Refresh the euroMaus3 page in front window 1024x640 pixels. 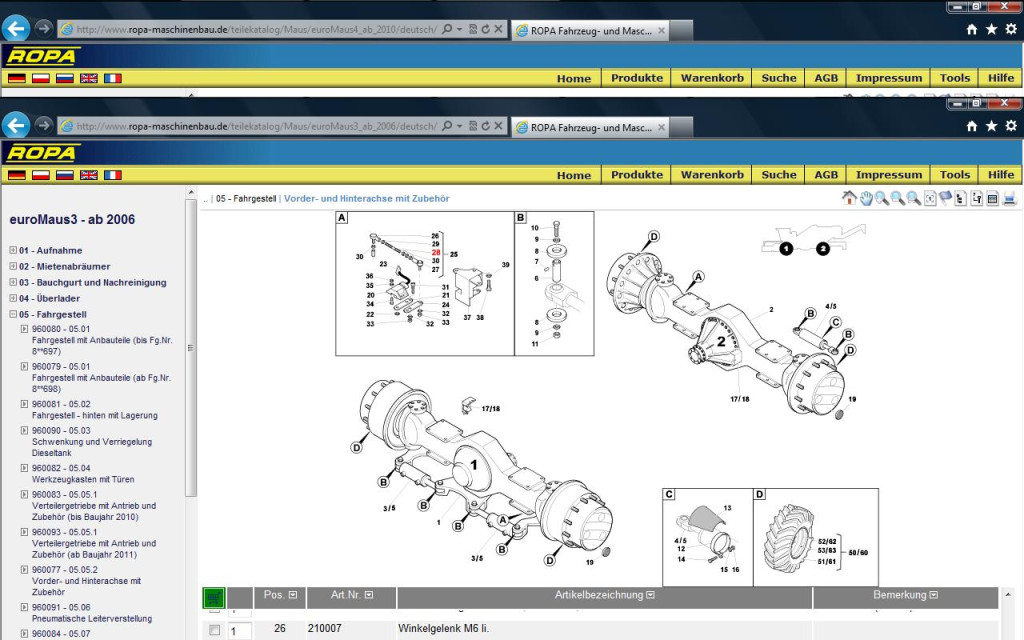[x=486, y=125]
